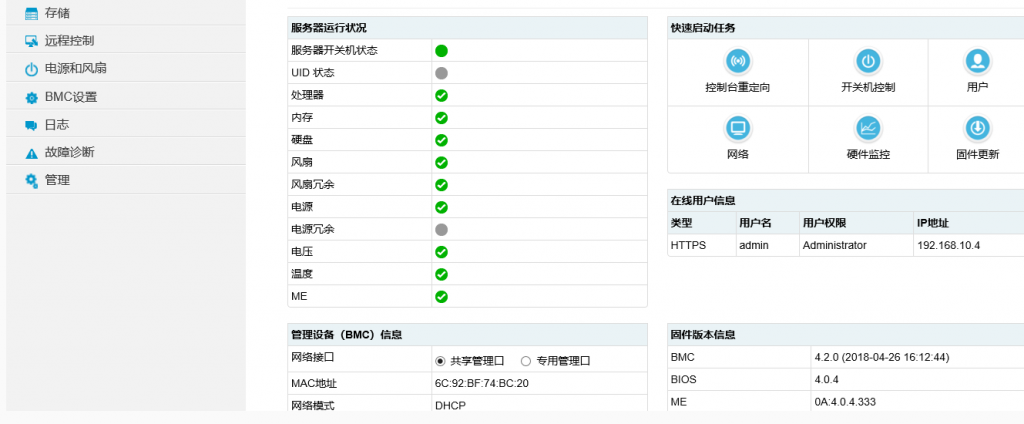1024x424 pixels.
Task: Click the storage sidebar icon
Action: [31, 13]
